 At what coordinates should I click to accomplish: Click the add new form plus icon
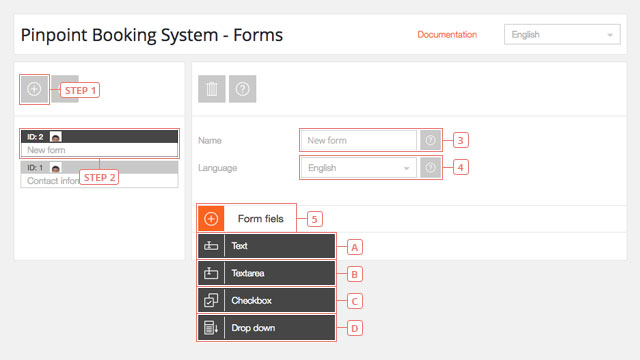pos(34,89)
